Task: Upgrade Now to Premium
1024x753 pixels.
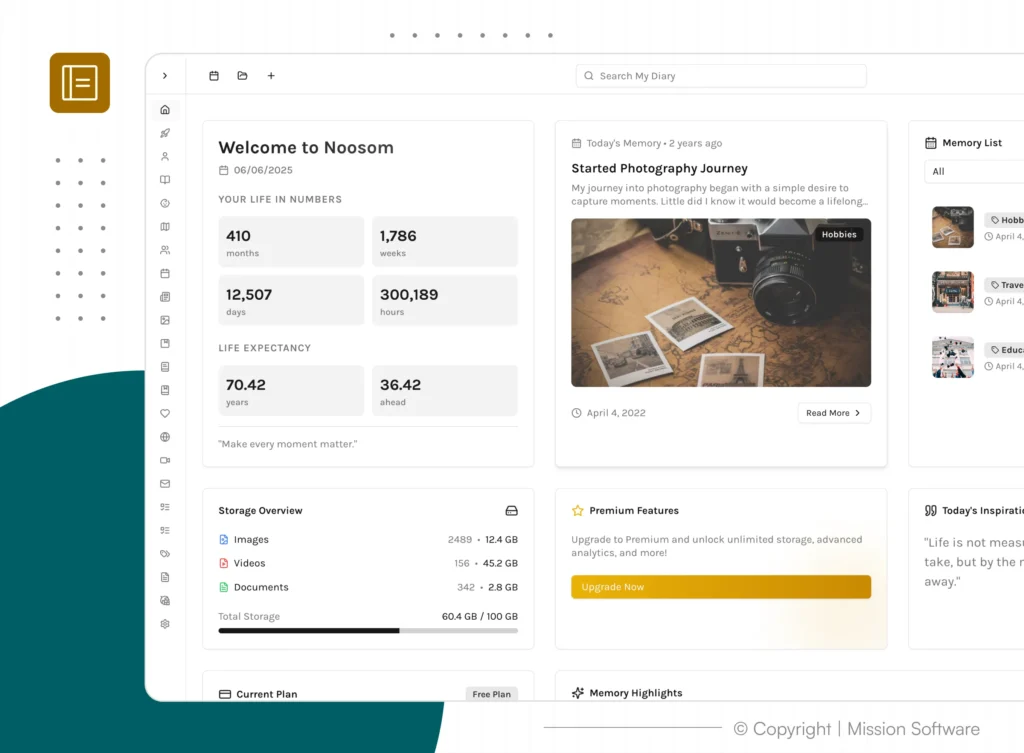Action: 721,587
